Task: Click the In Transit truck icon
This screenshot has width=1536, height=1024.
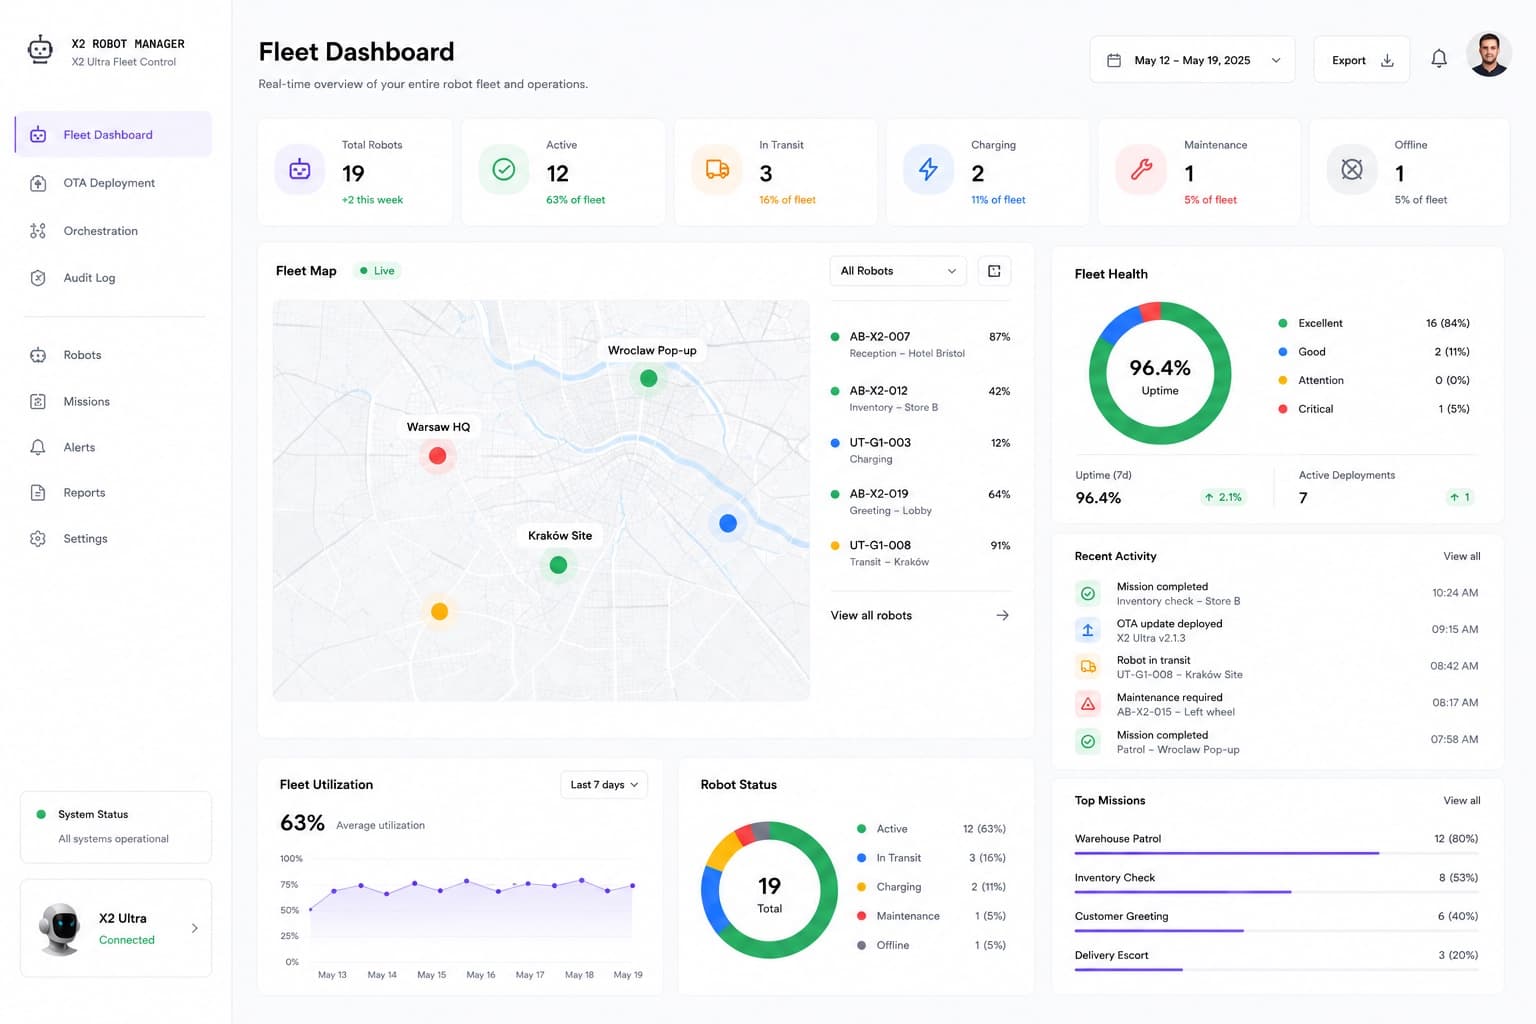Action: click(717, 170)
